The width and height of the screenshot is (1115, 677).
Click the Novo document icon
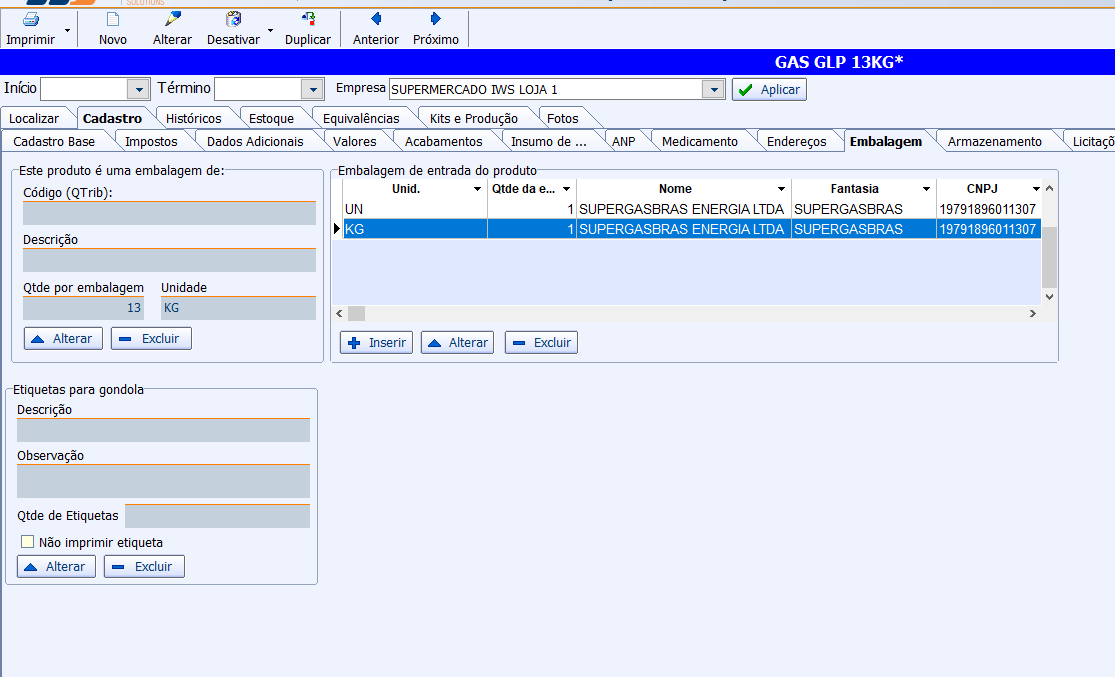[113, 19]
